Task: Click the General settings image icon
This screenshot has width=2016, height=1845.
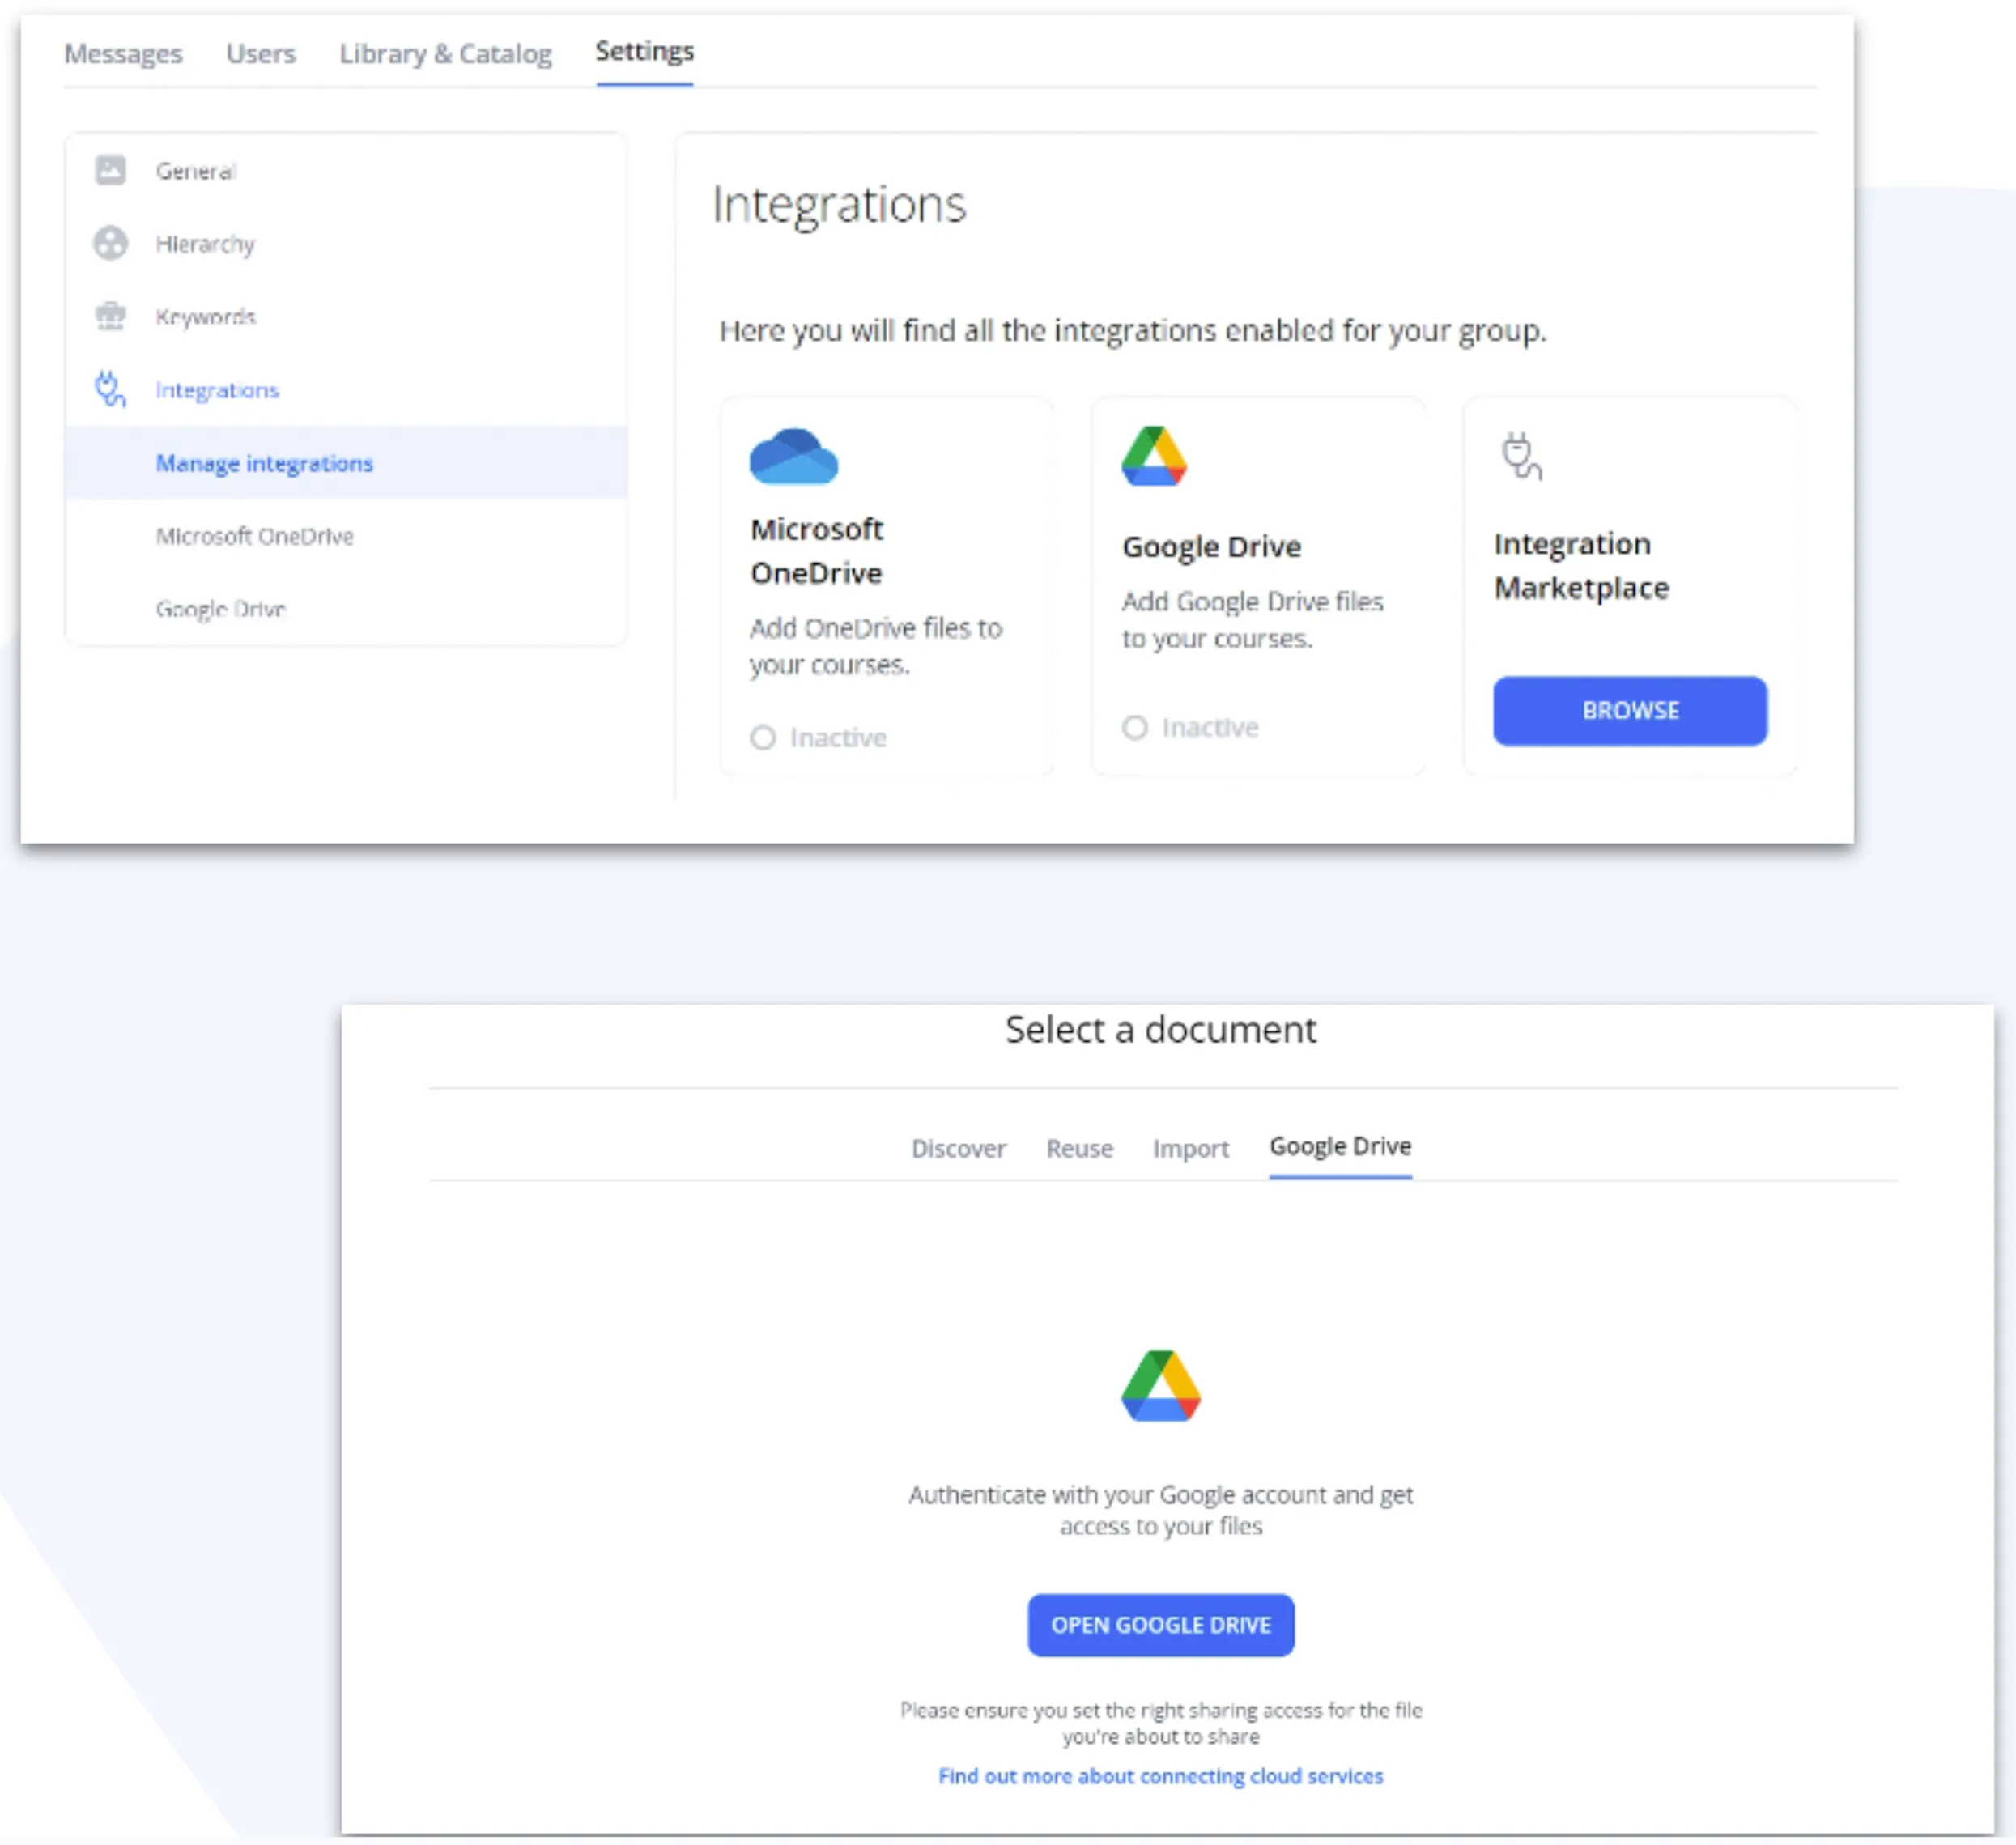Action: [111, 170]
